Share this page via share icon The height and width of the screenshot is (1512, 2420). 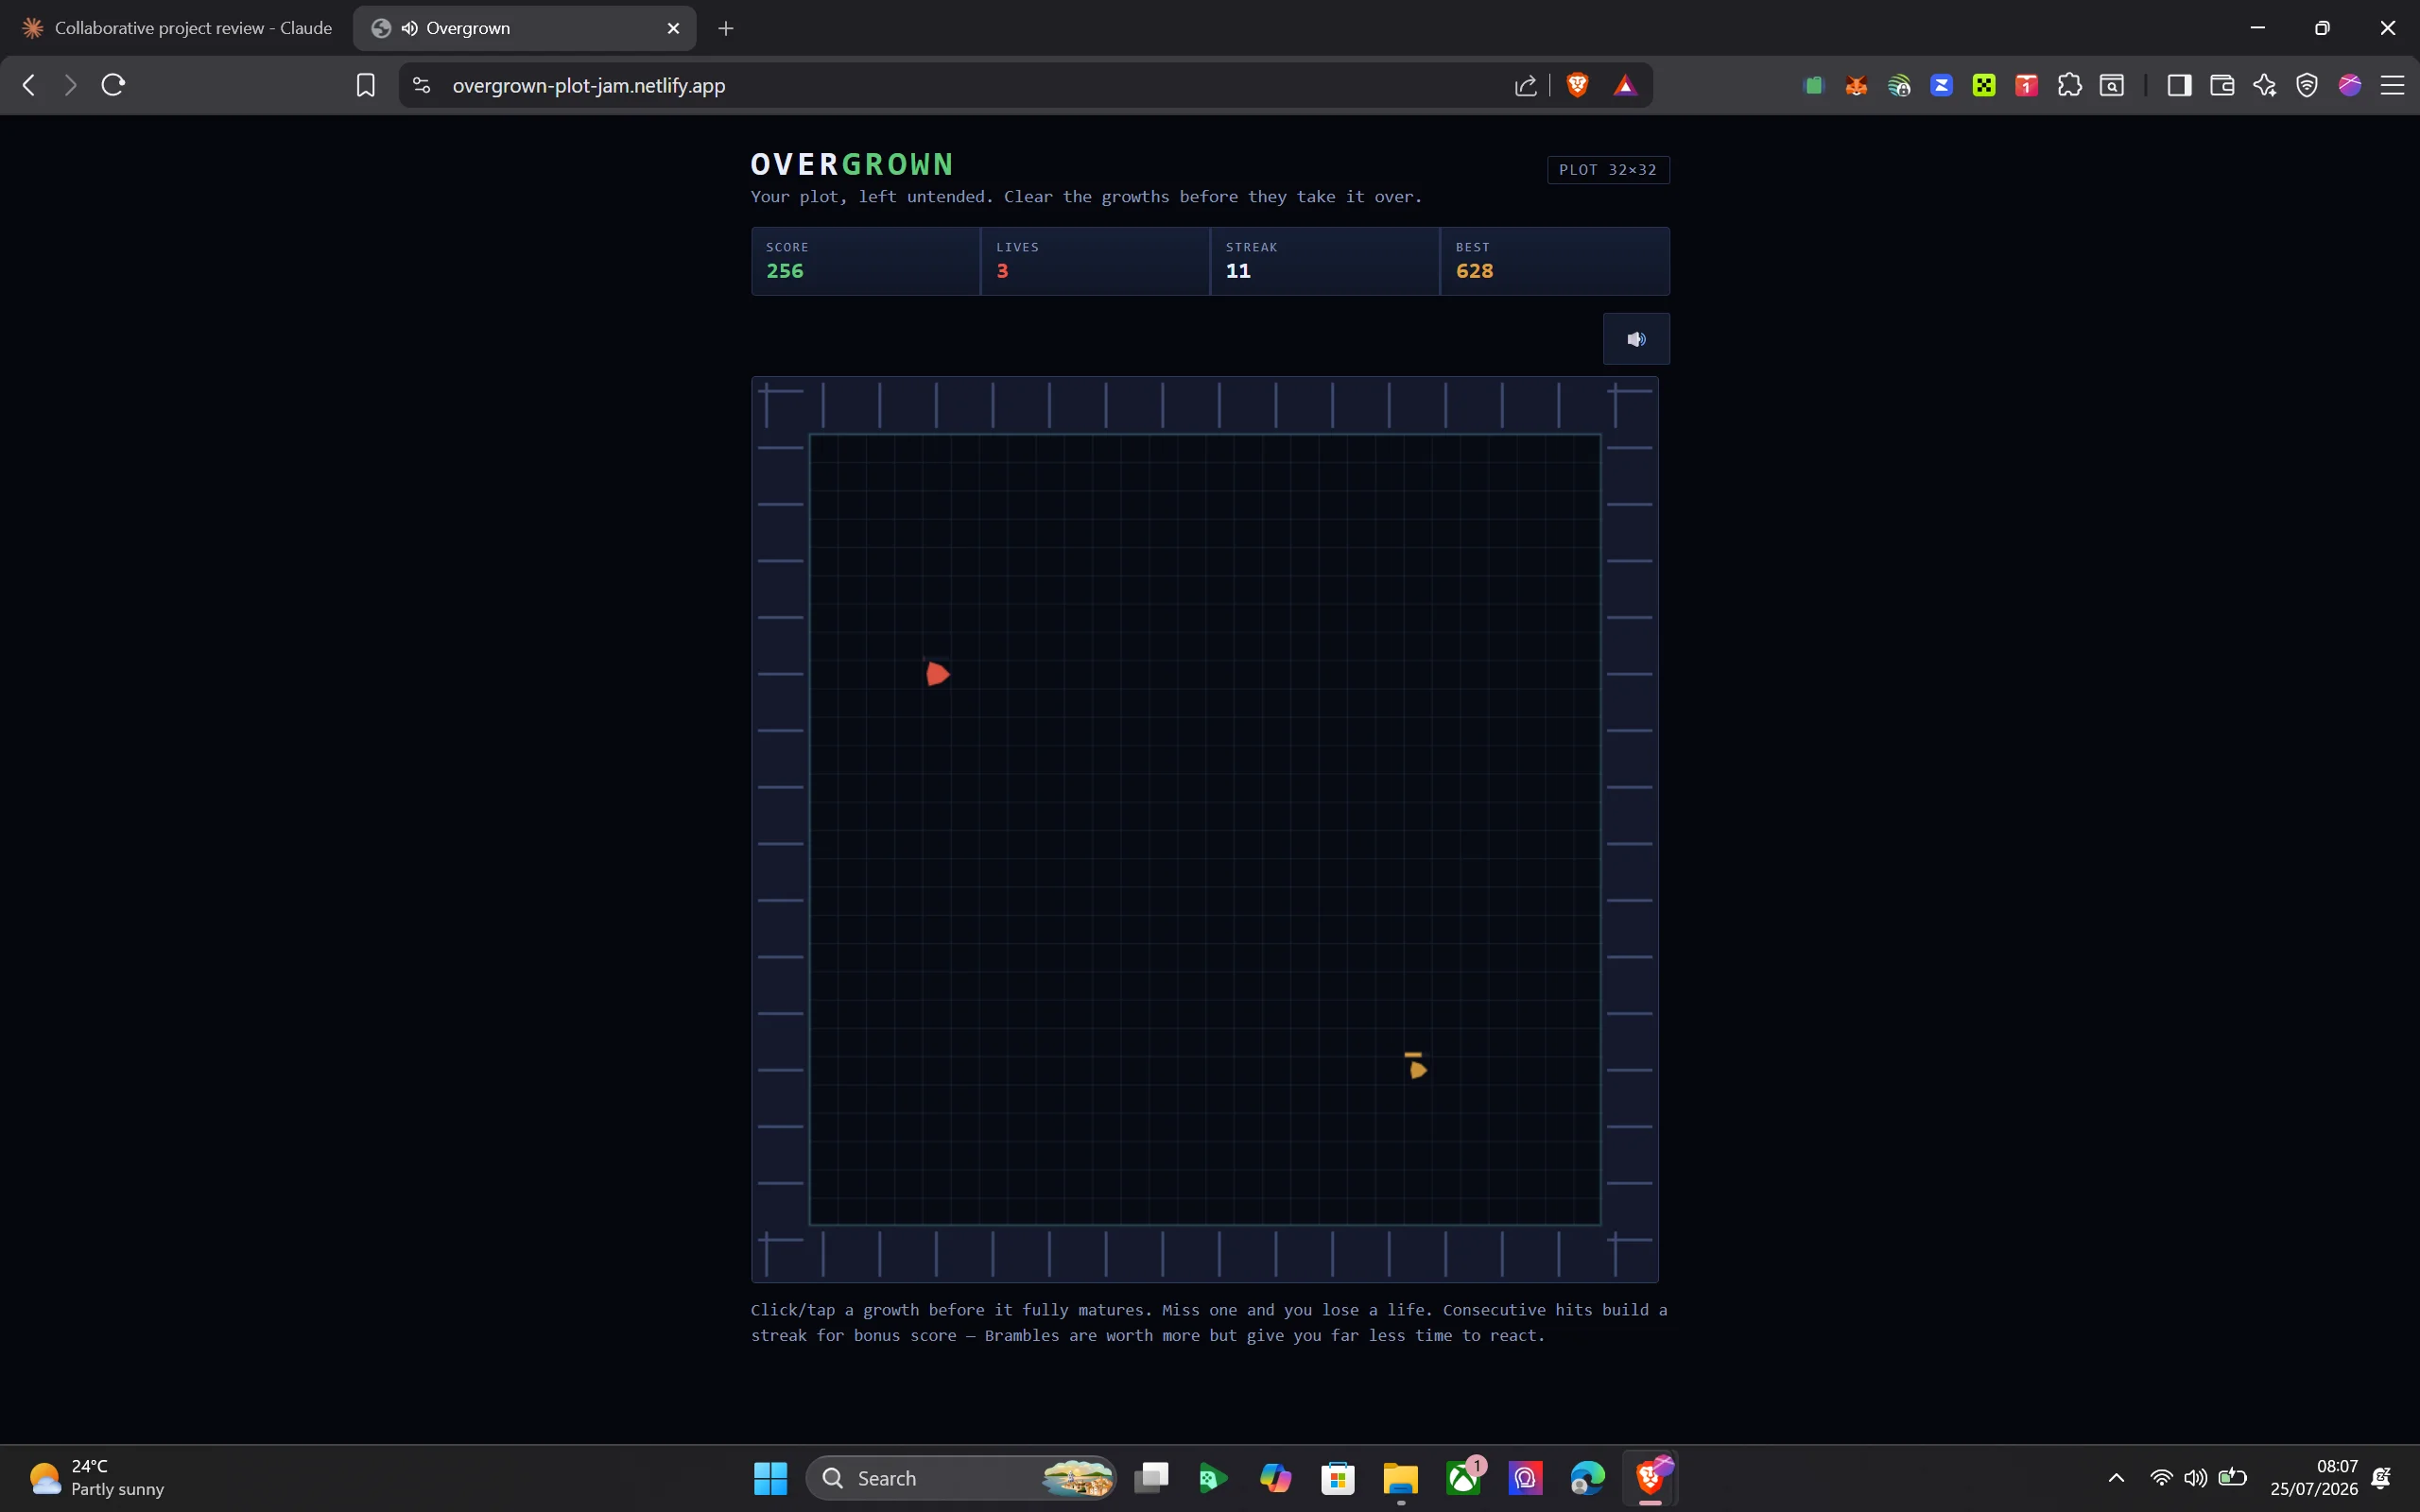[x=1525, y=85]
